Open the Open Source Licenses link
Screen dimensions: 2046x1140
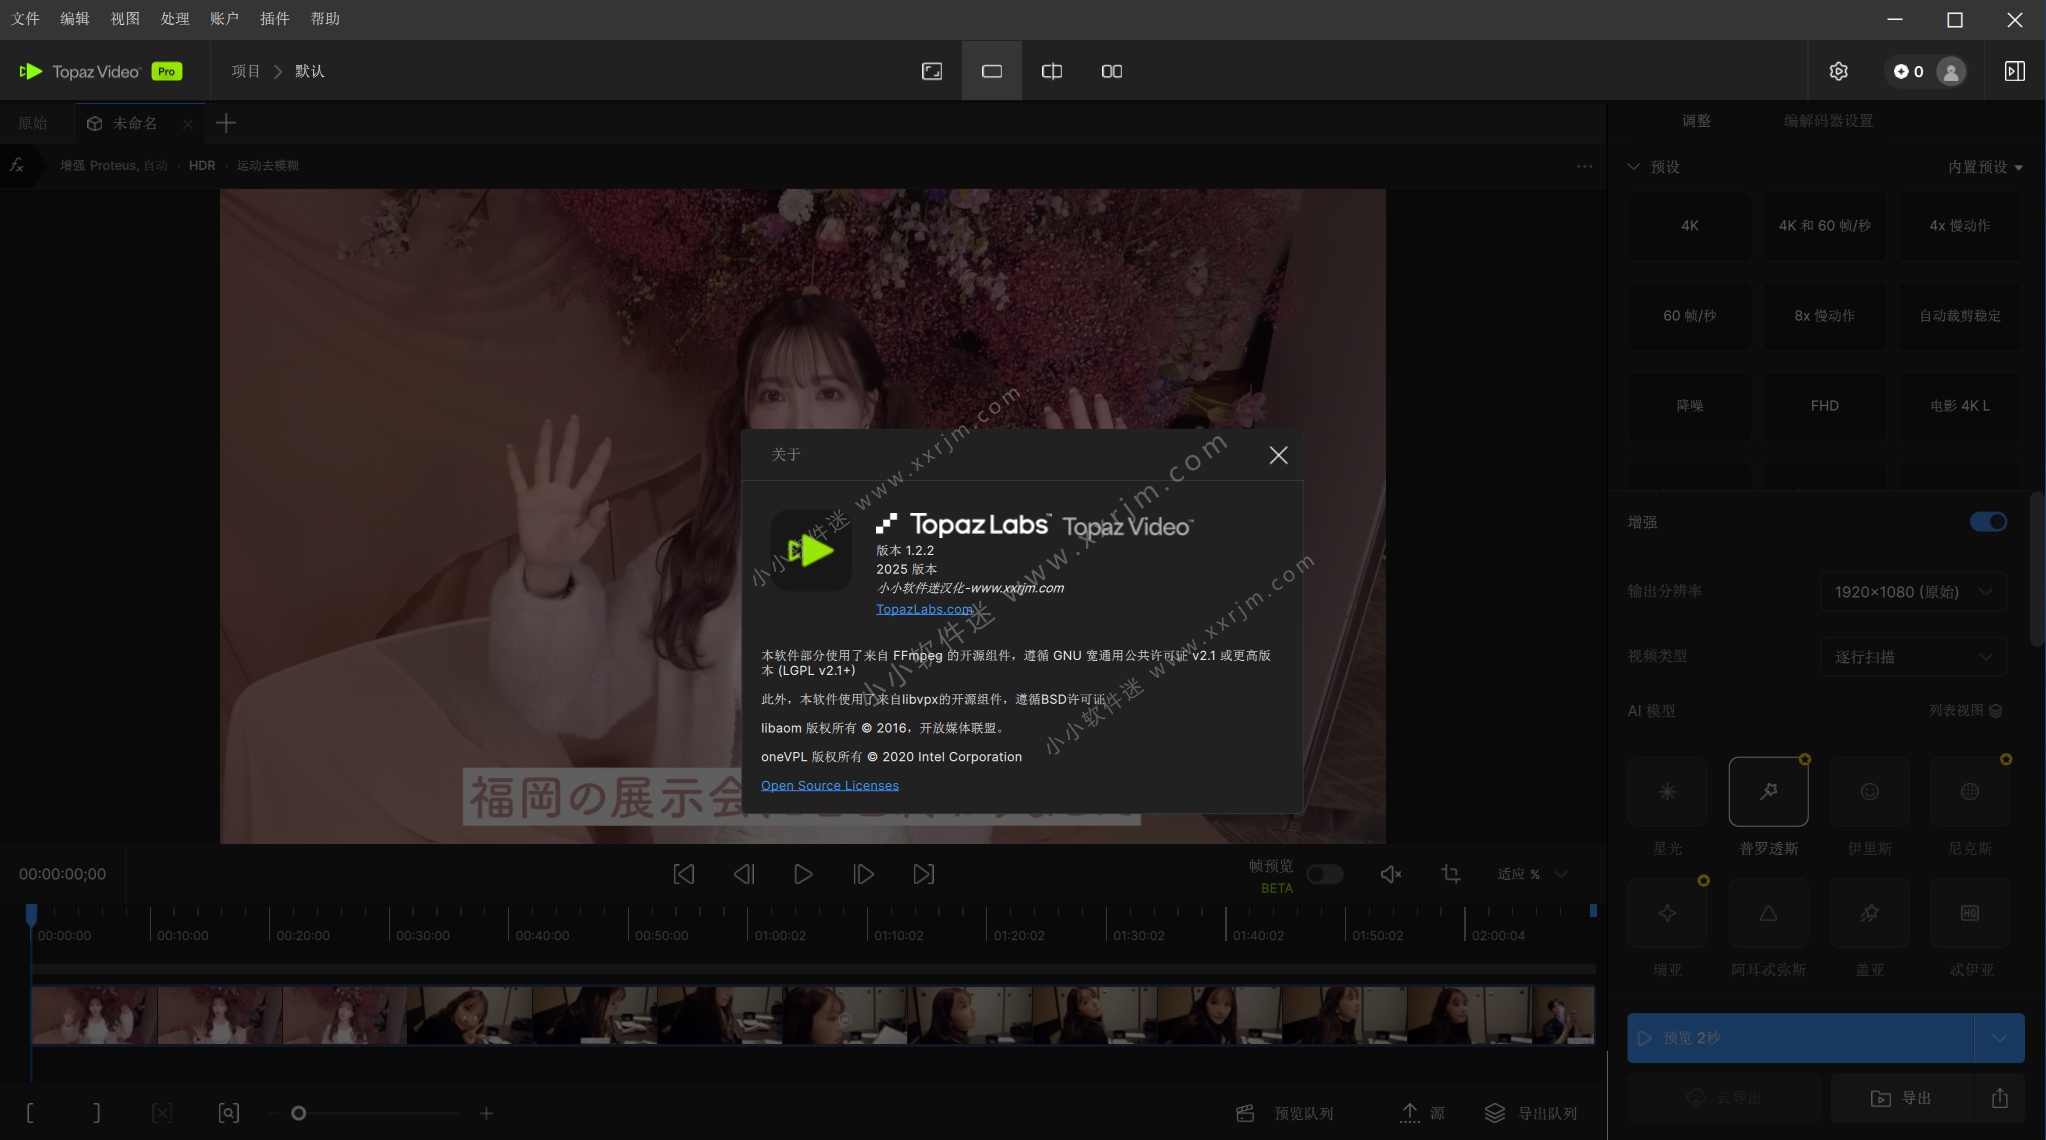829,785
